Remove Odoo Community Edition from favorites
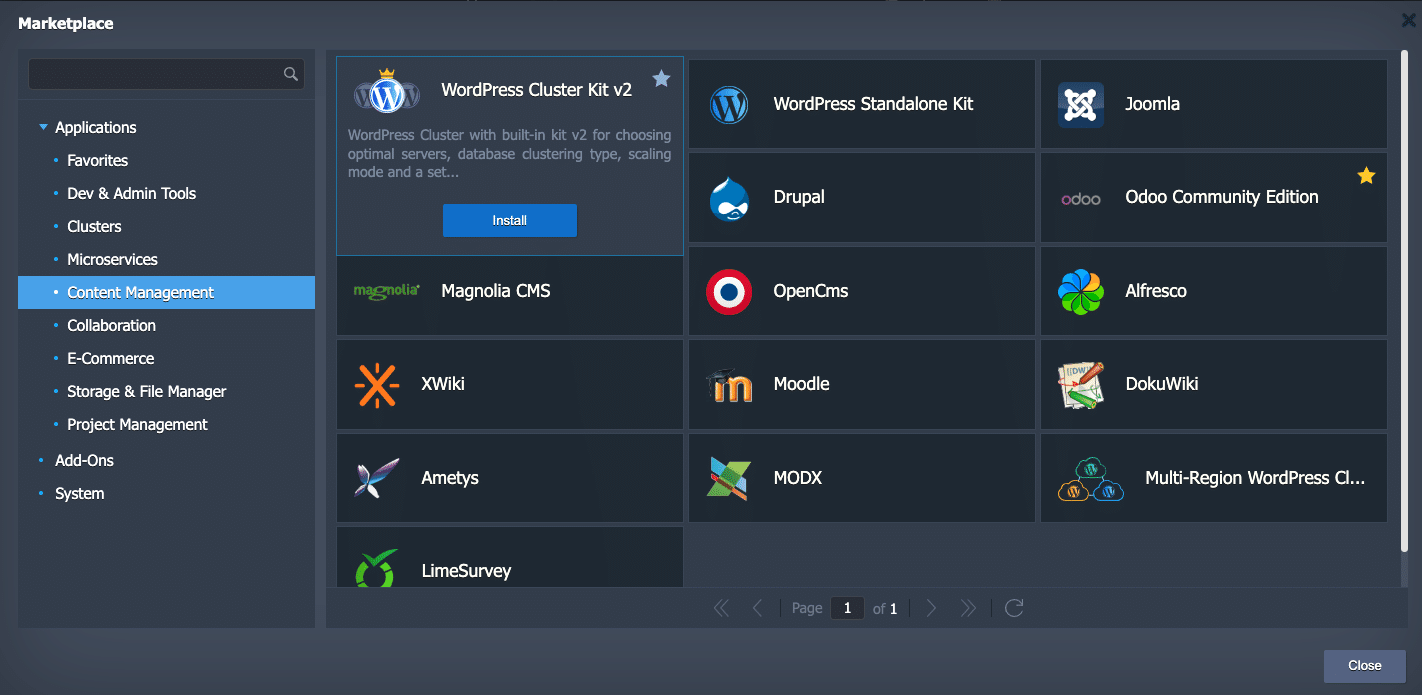This screenshot has width=1422, height=695. coord(1366,176)
